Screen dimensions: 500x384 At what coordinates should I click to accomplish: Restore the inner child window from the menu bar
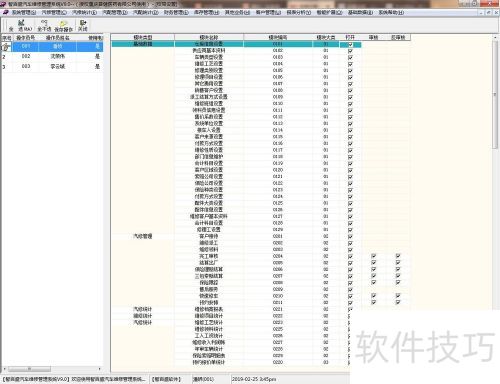(489, 12)
